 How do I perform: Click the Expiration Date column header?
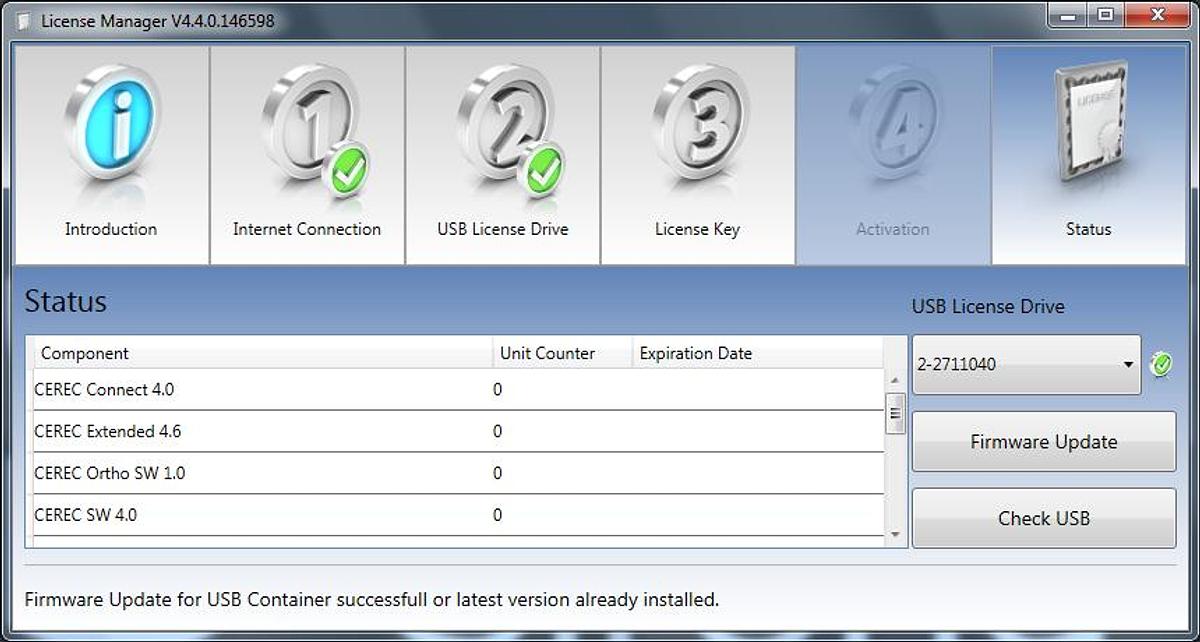[758, 353]
